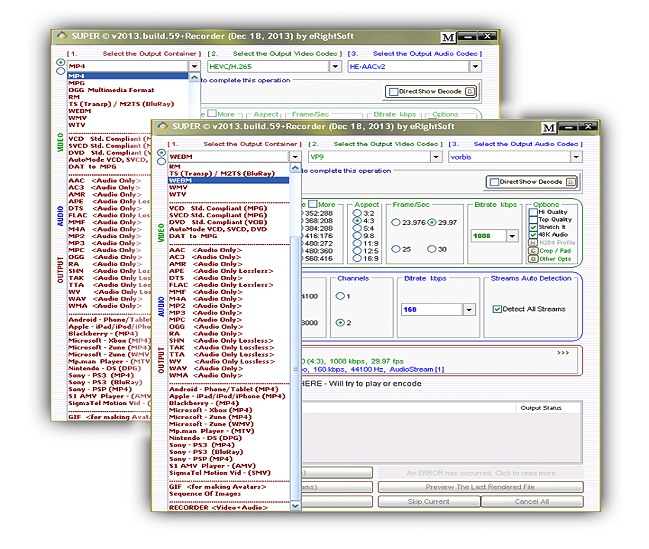The image size is (649, 549).
Task: Select 2 audio channels
Action: tap(340, 323)
